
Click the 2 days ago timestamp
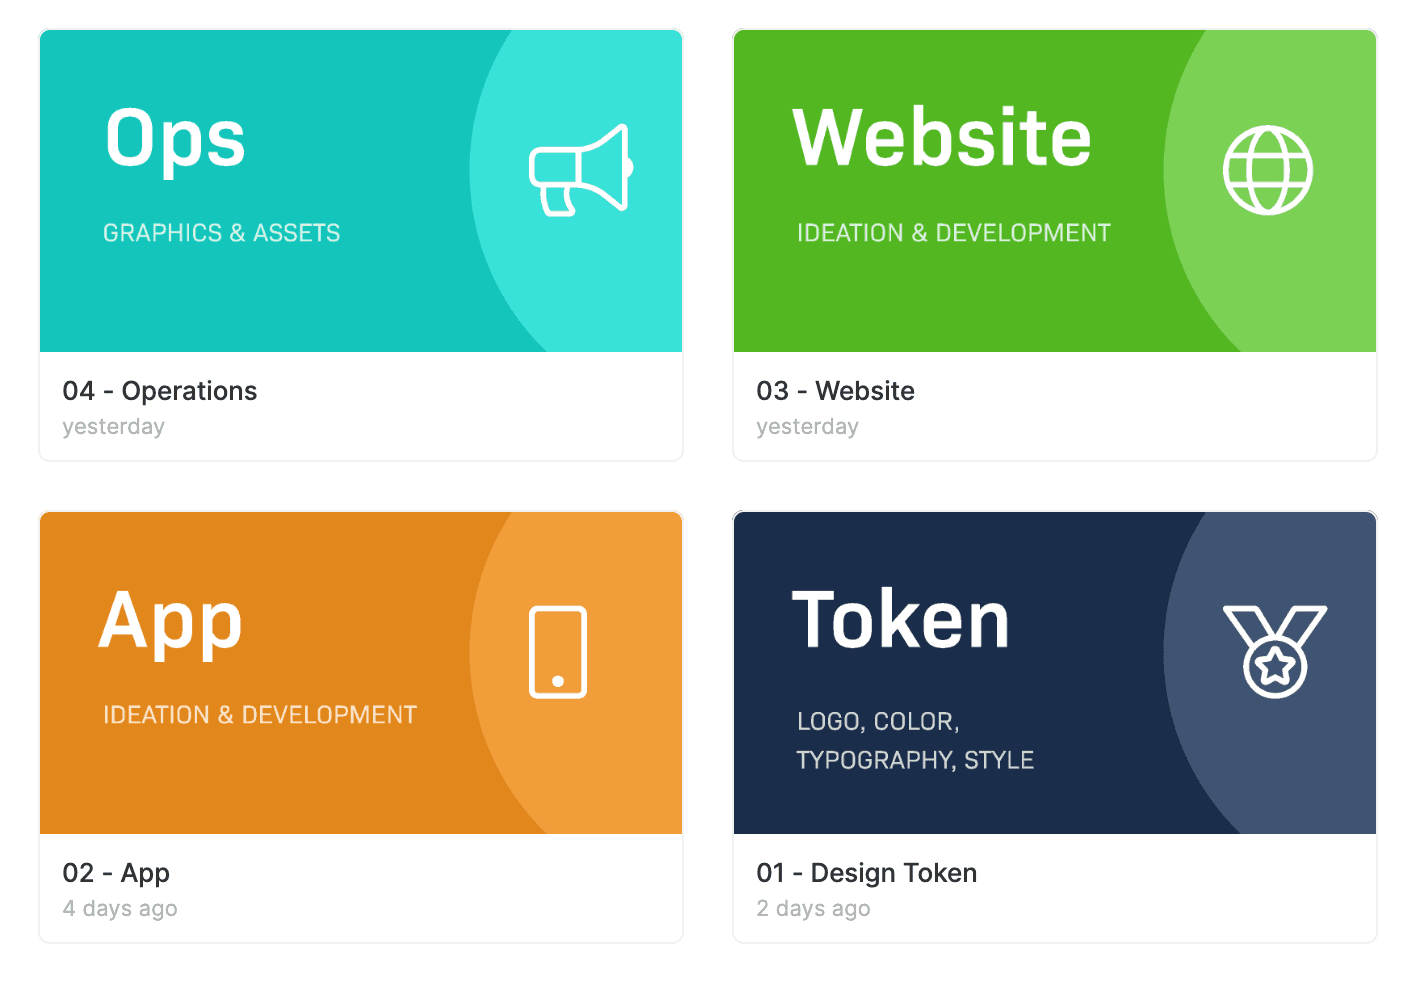(813, 908)
